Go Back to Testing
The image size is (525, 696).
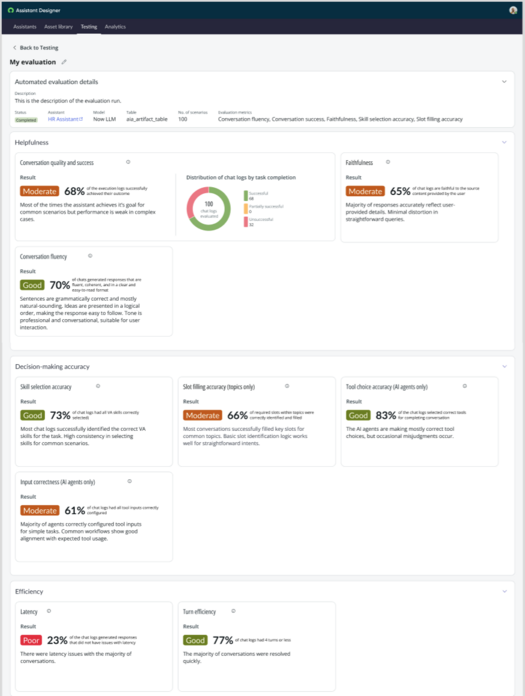(x=36, y=47)
